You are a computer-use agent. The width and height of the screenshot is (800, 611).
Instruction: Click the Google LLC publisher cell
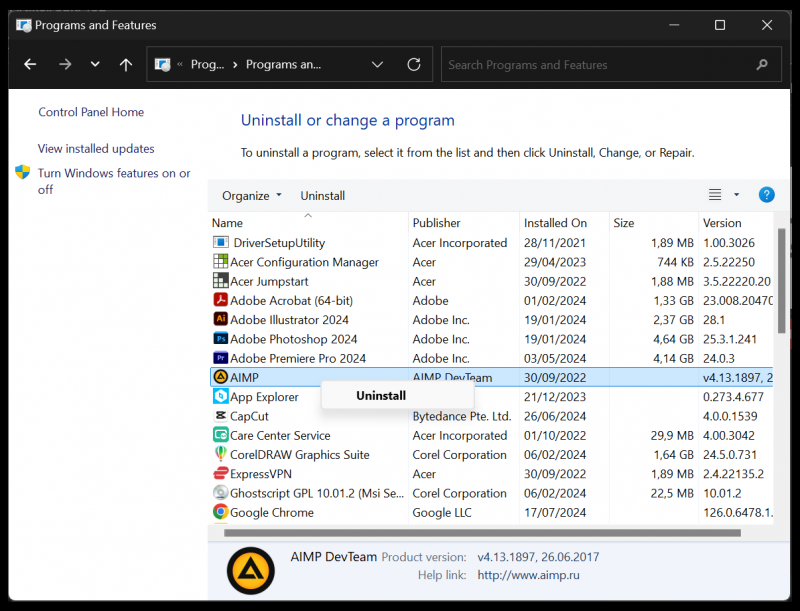click(x=442, y=513)
